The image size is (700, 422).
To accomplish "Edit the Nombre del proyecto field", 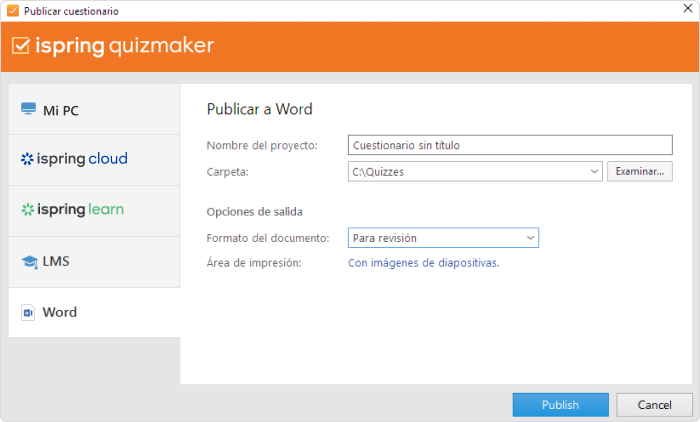I will (510, 145).
